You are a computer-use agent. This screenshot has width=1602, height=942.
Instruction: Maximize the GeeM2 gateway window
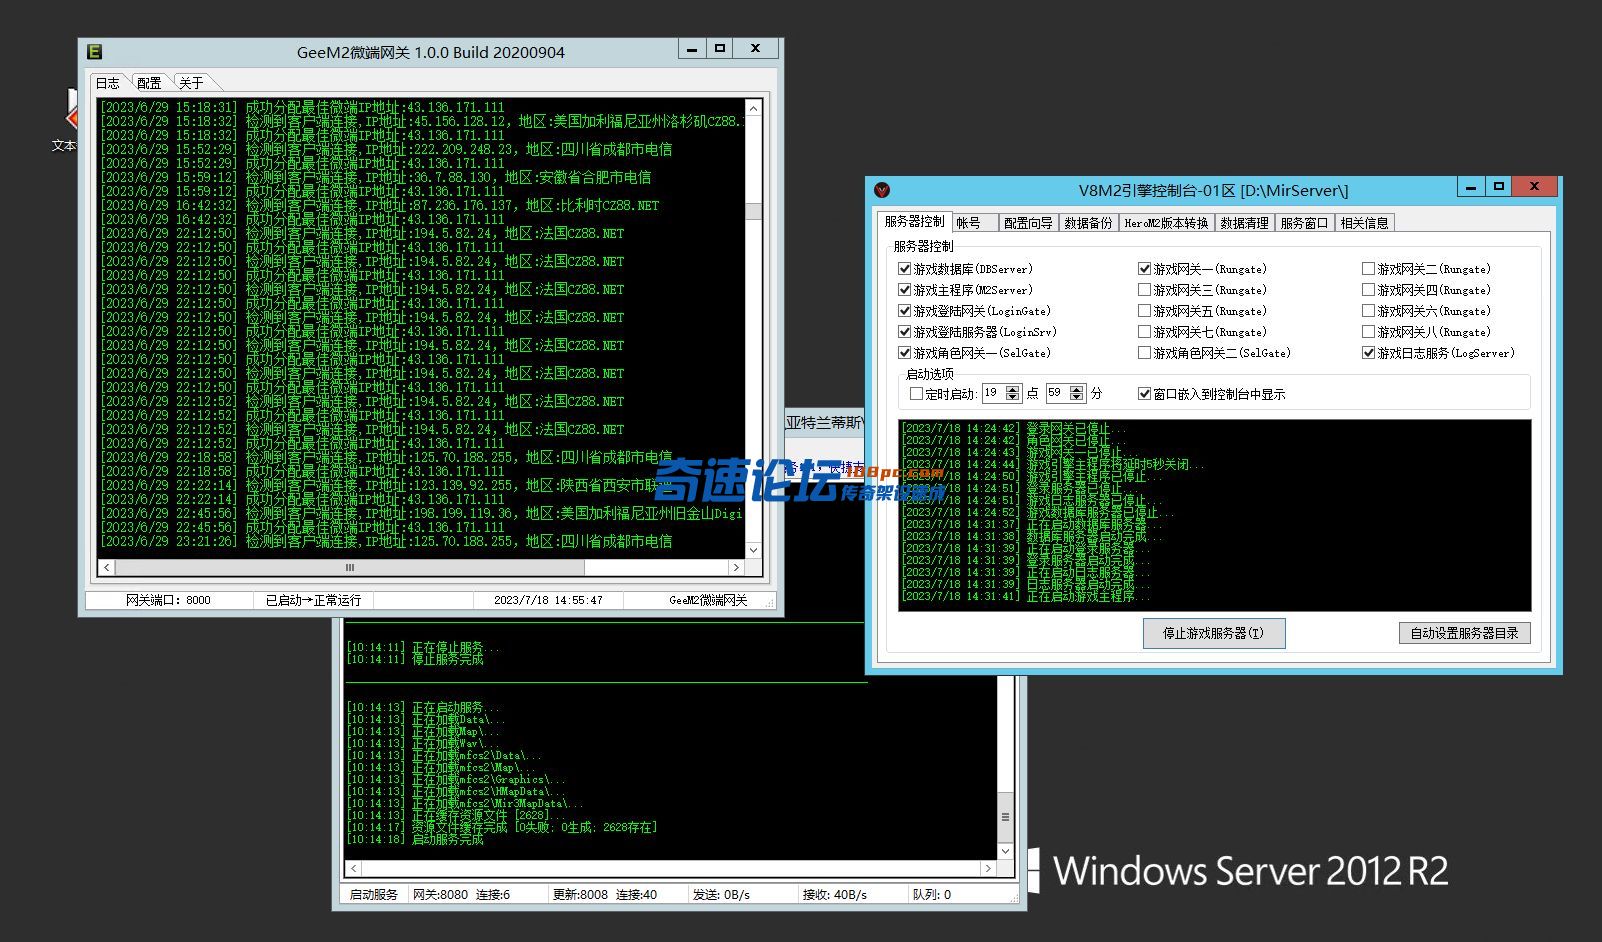(x=720, y=48)
